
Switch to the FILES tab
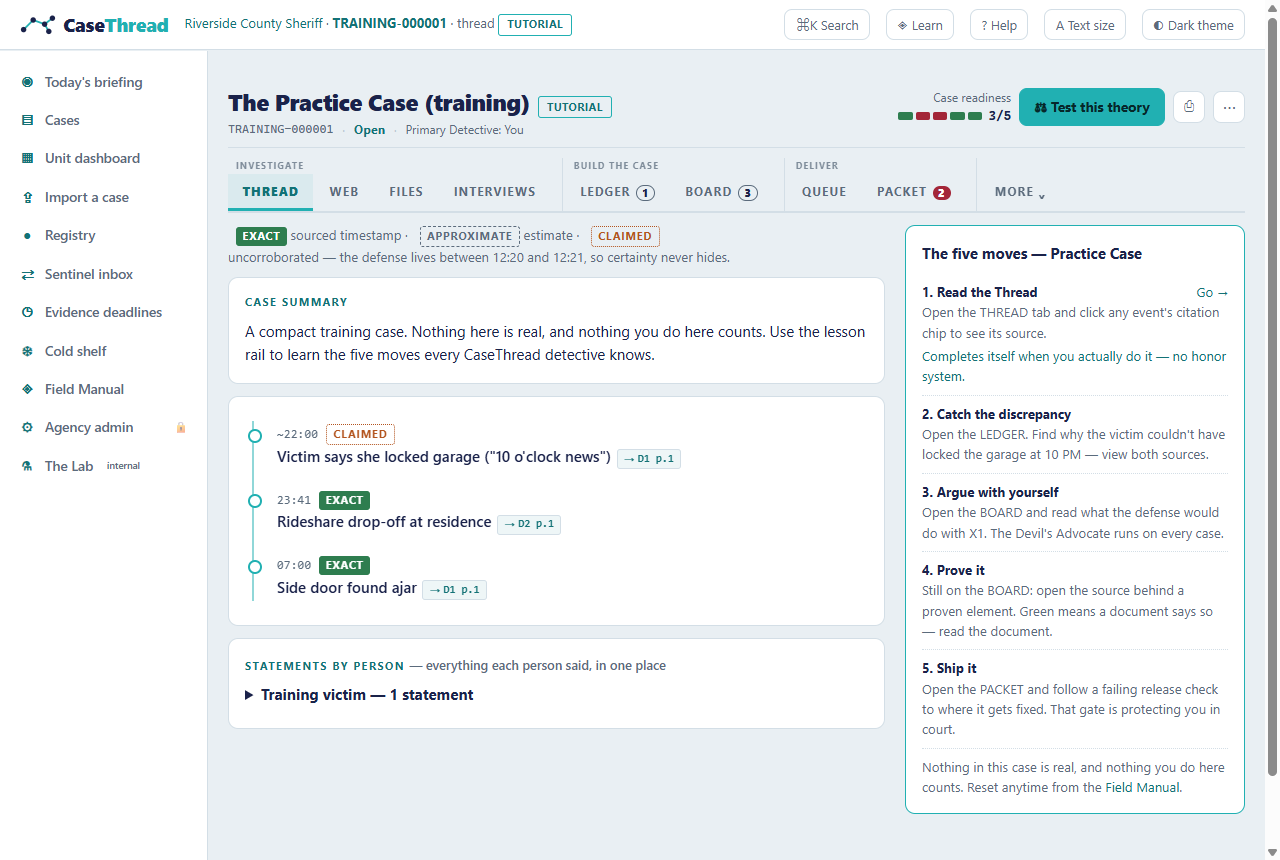(406, 192)
